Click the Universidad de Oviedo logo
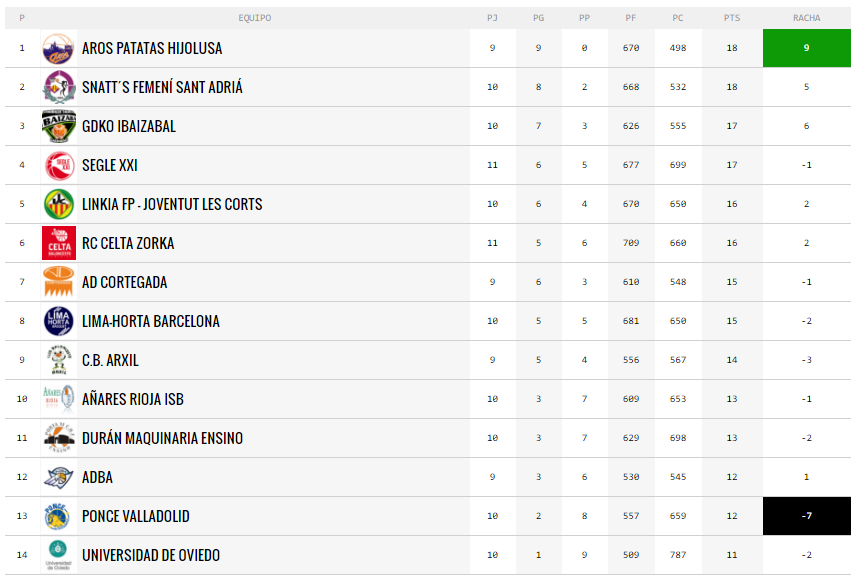Image resolution: width=859 pixels, height=583 pixels. pyautogui.click(x=59, y=555)
